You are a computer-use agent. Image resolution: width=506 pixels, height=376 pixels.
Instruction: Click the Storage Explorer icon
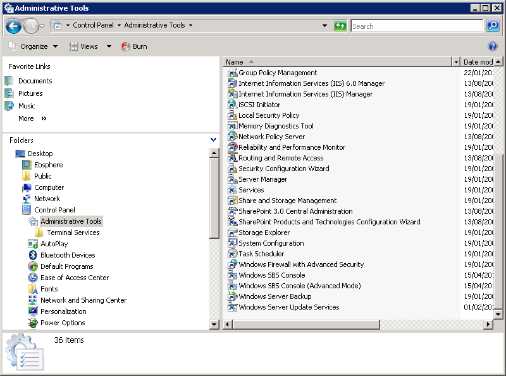(232, 233)
